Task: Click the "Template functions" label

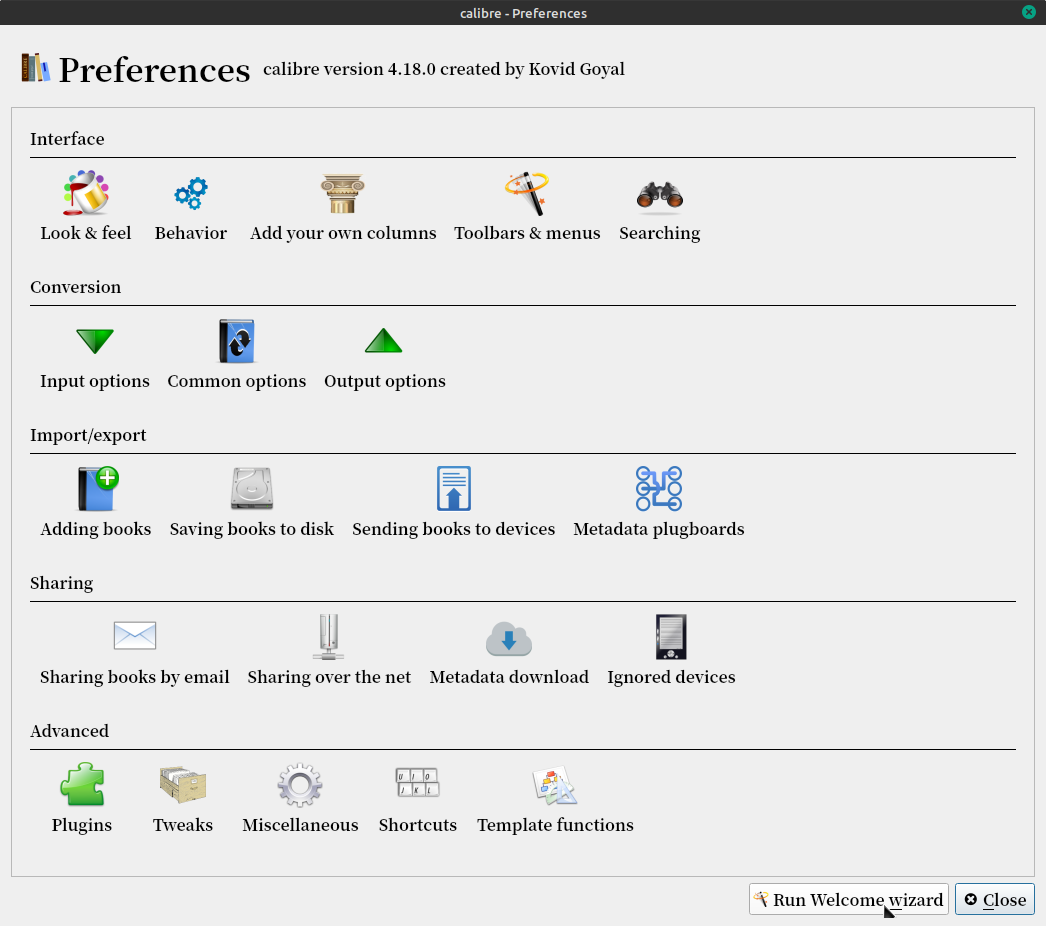Action: coord(555,825)
